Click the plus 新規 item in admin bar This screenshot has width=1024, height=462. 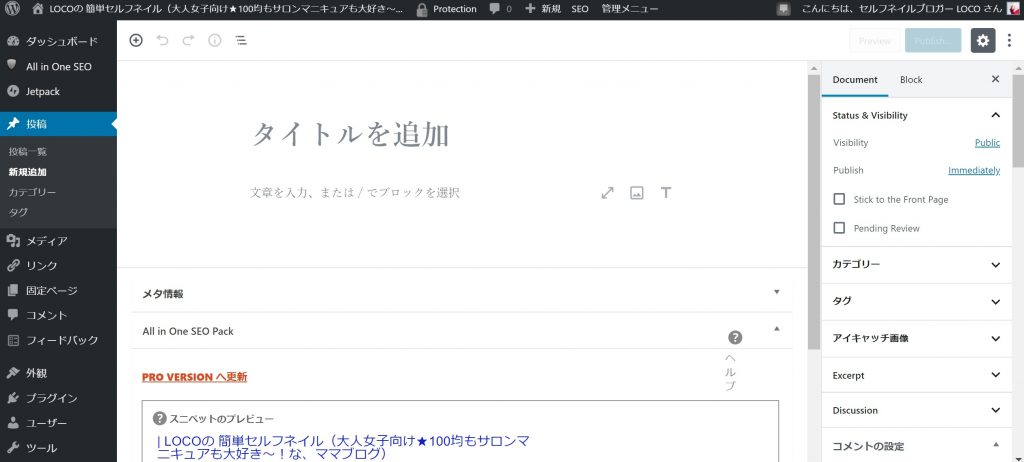click(543, 9)
